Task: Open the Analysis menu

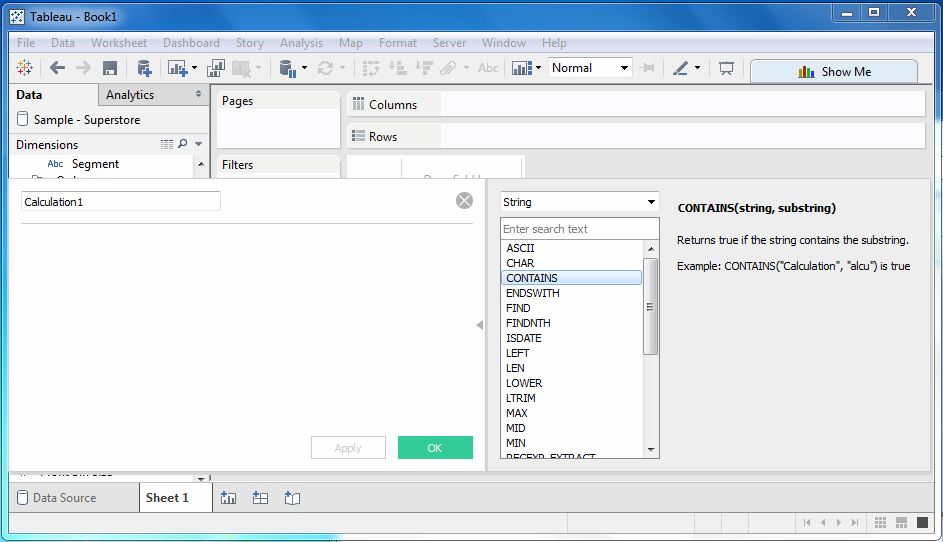Action: click(x=301, y=43)
